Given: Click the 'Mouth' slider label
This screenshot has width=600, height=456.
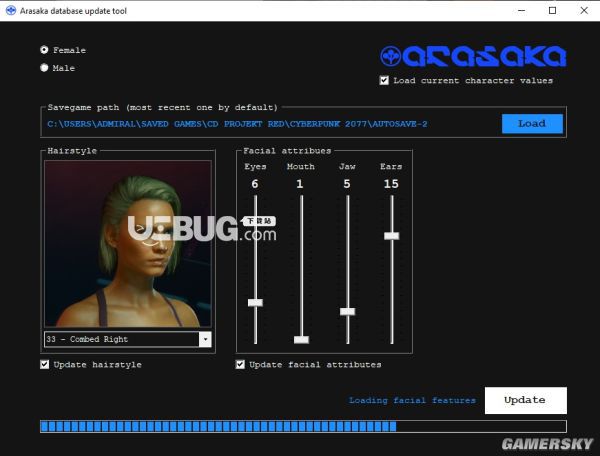Looking at the screenshot, I should pos(301,166).
